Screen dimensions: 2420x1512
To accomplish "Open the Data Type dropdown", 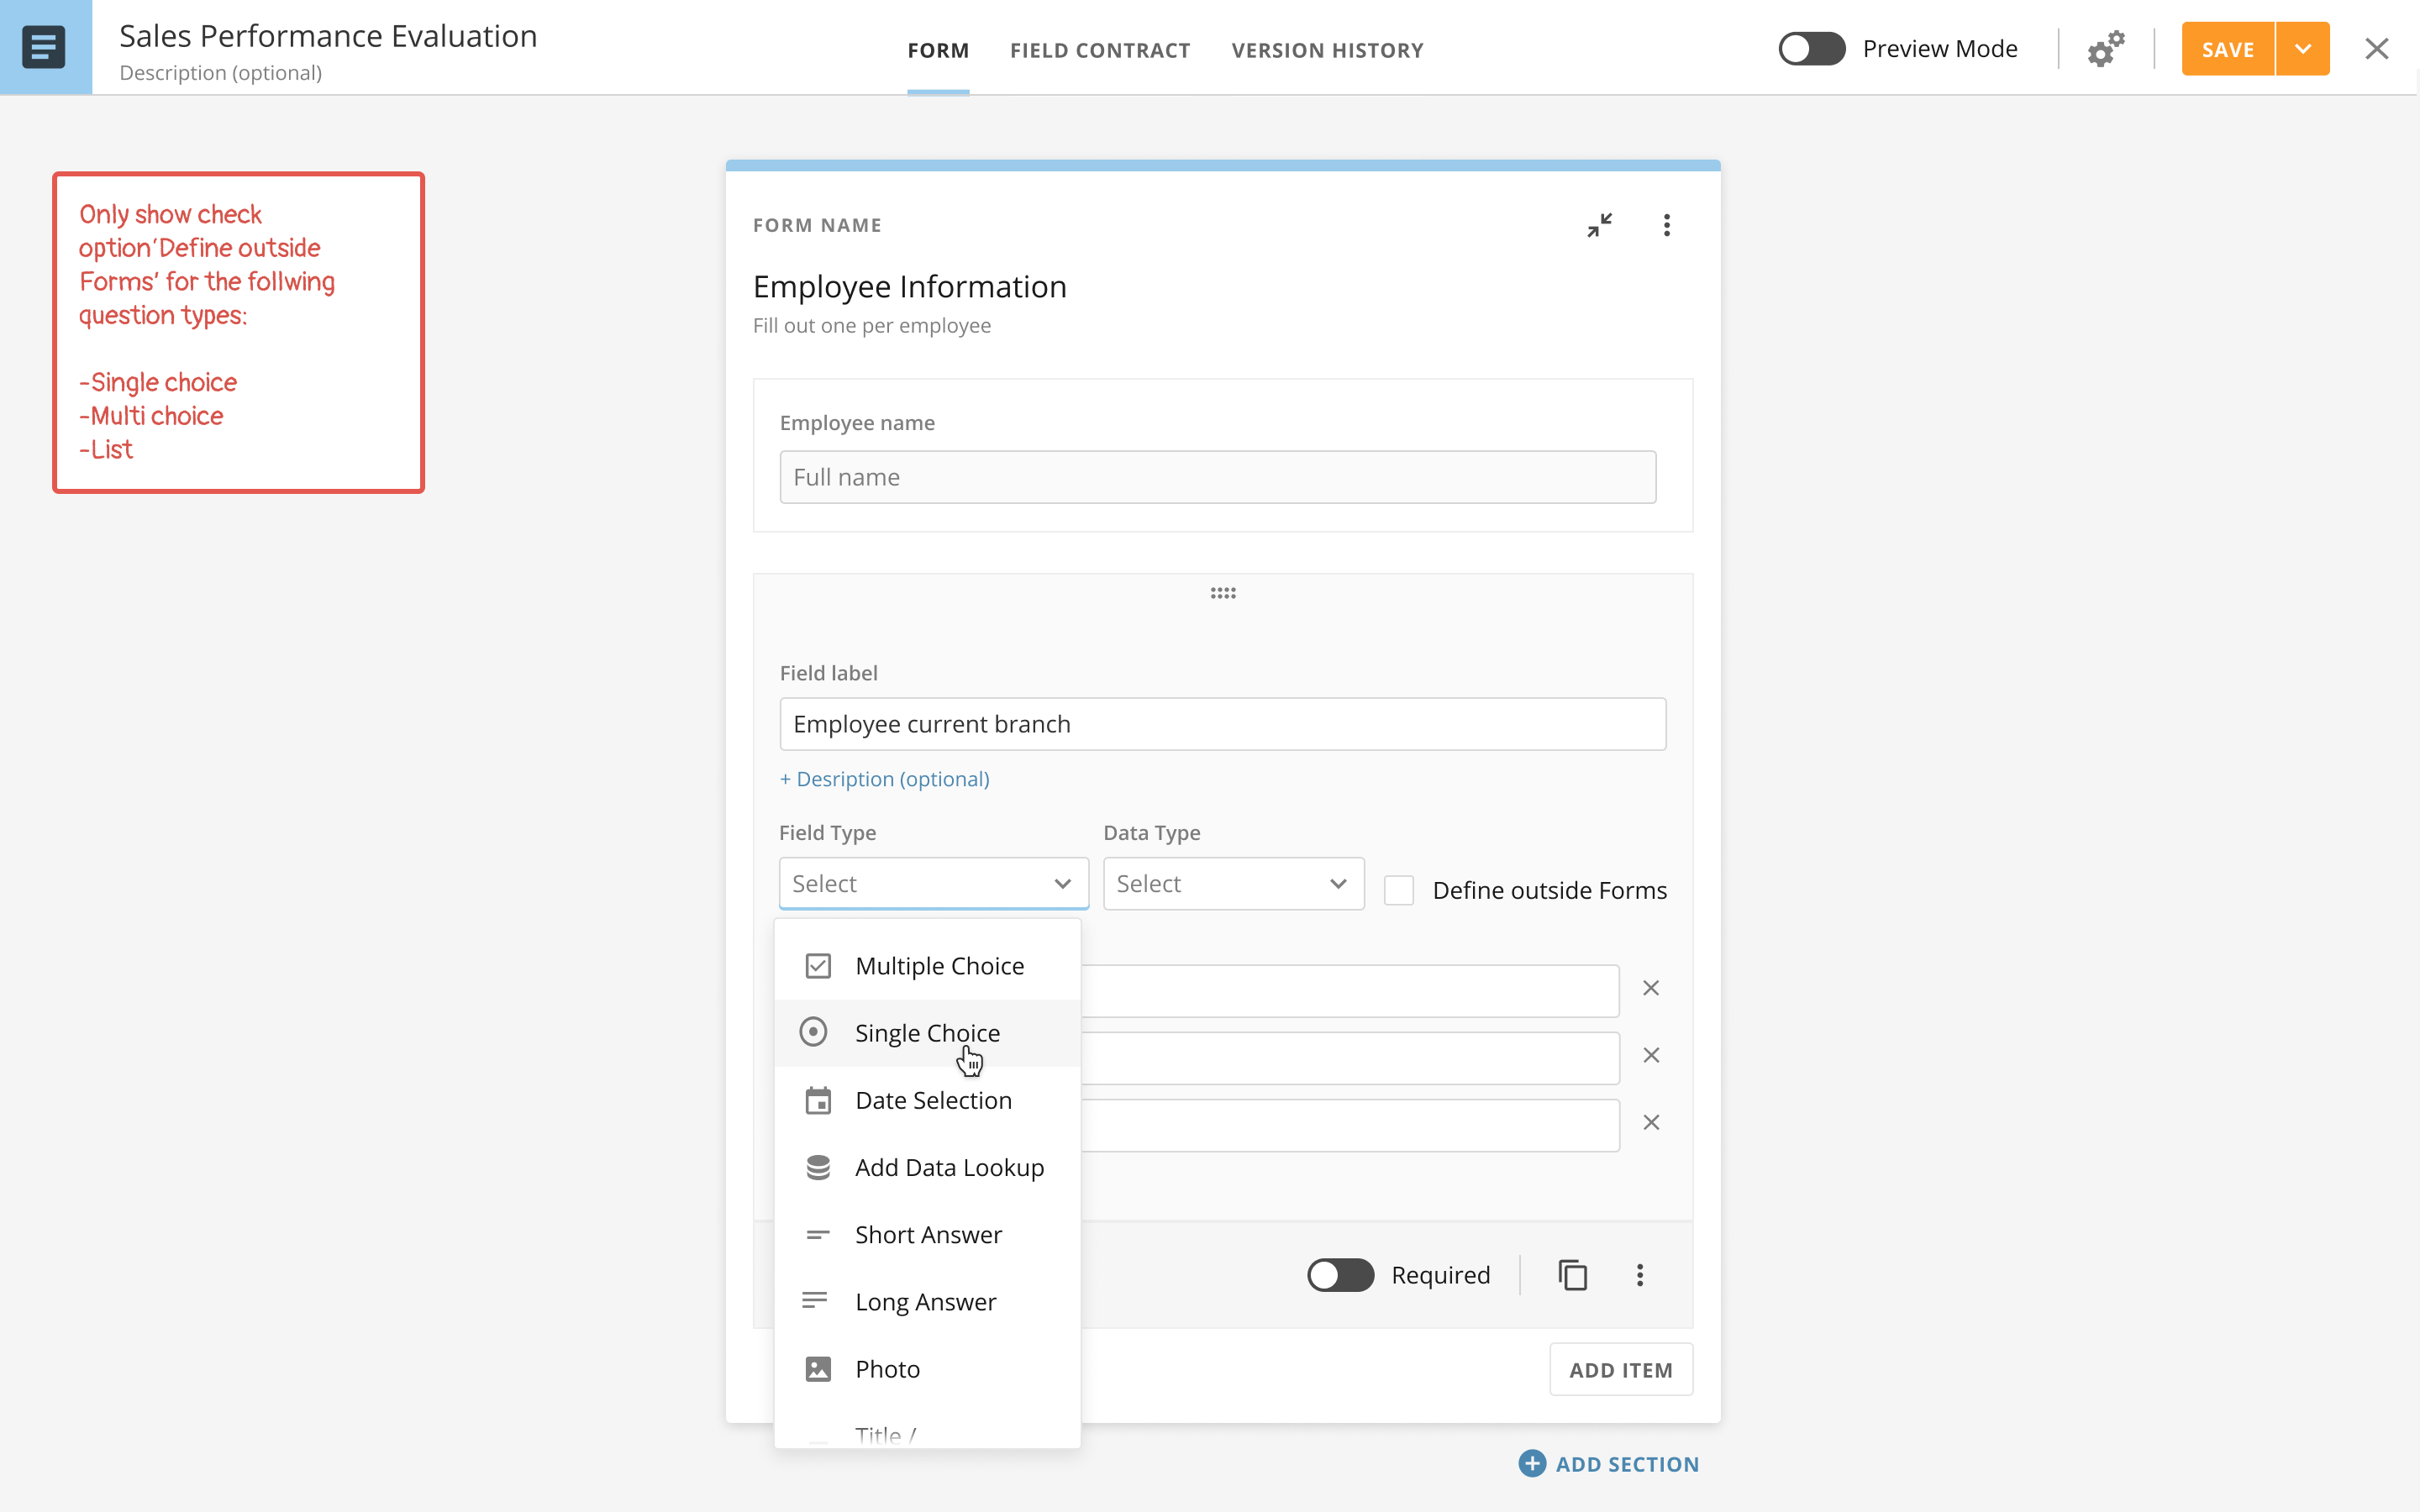I will pos(1233,884).
